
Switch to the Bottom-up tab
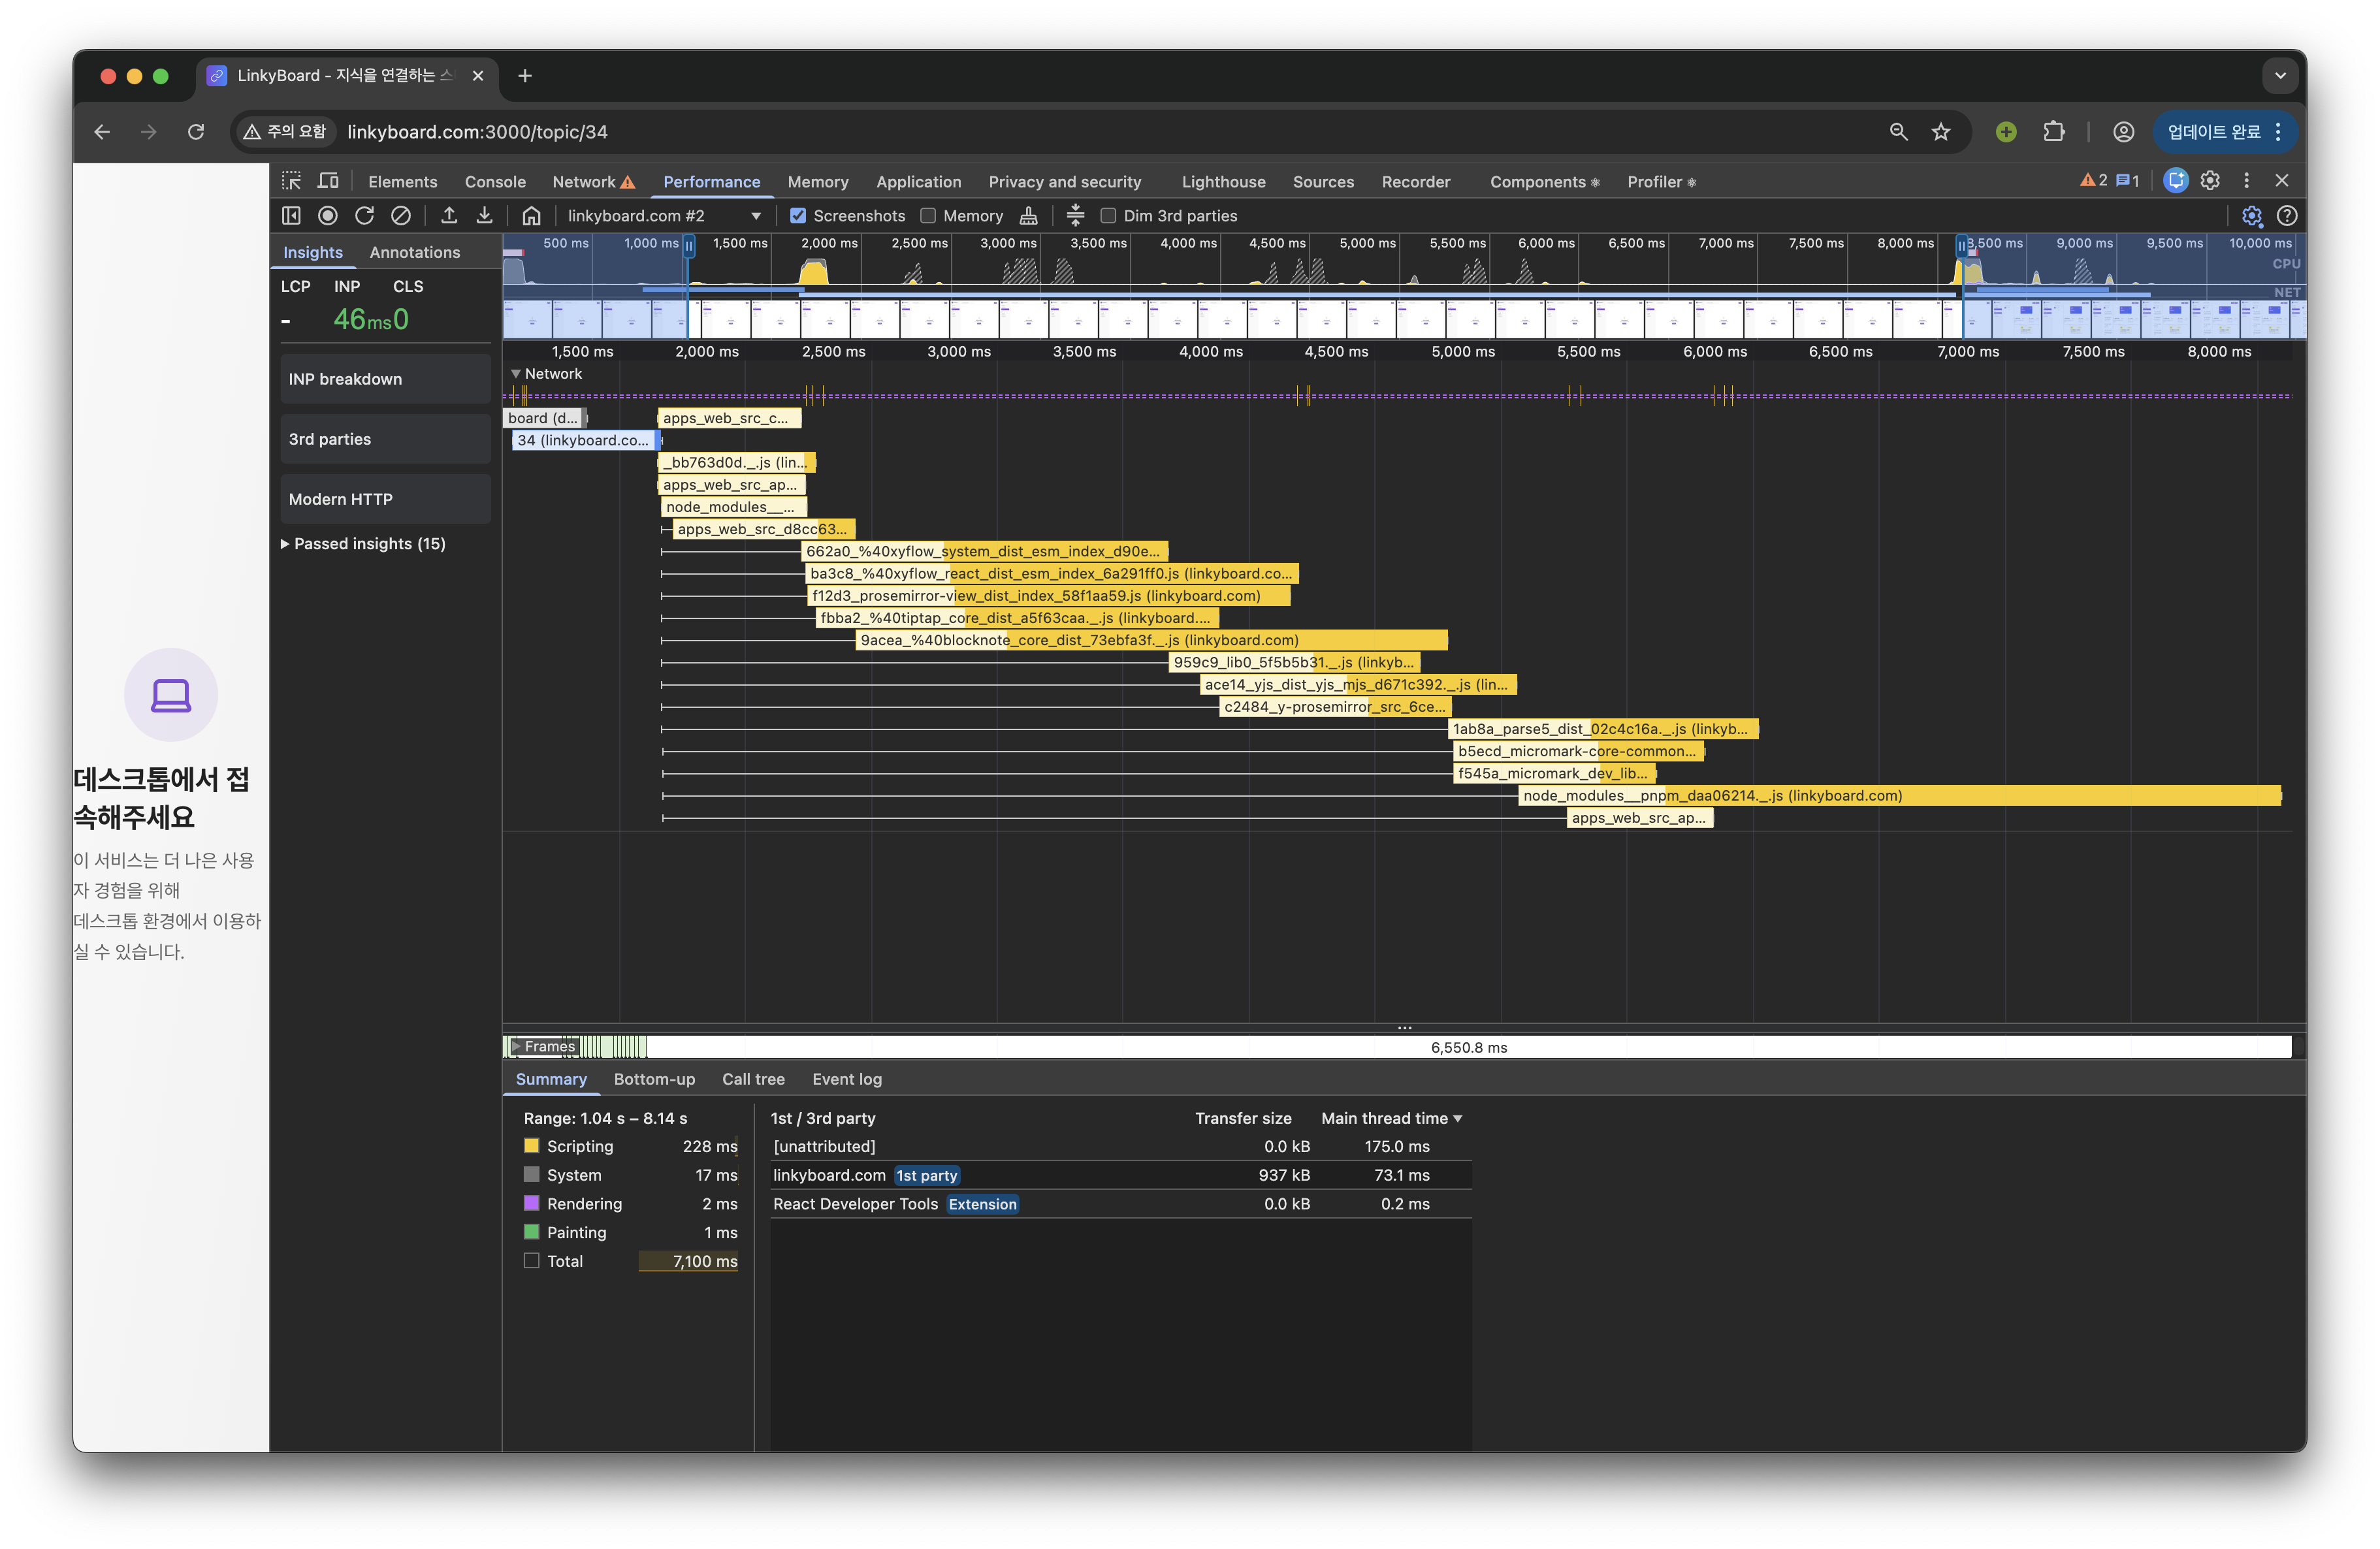tap(654, 1079)
